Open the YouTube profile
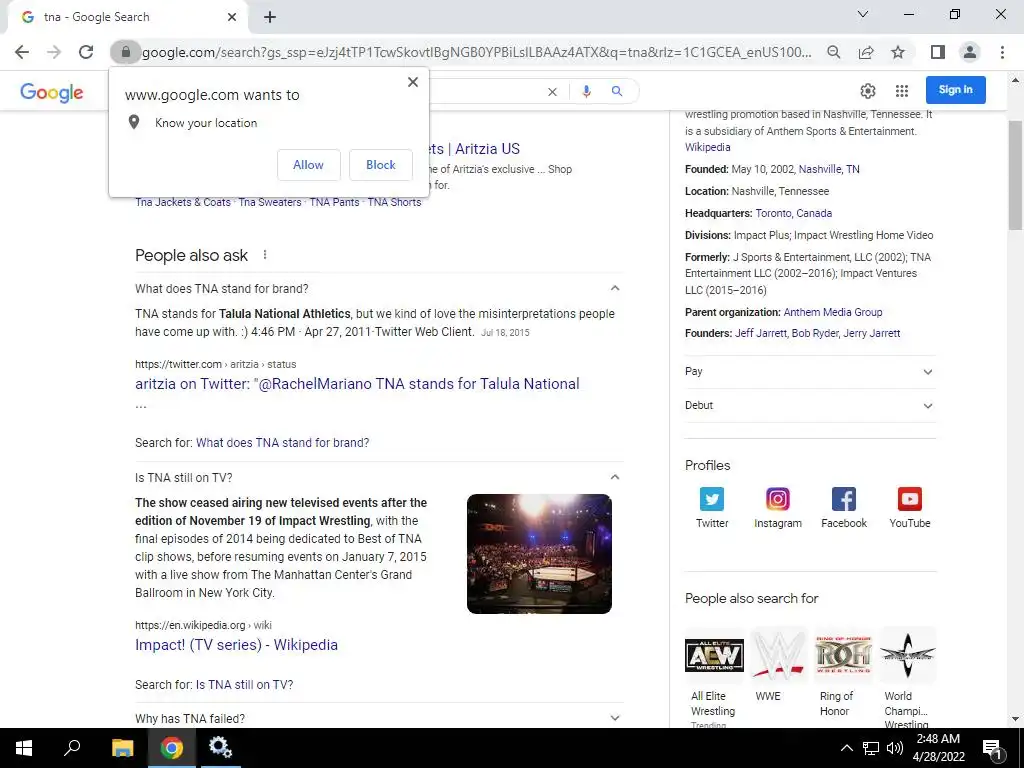 [910, 507]
